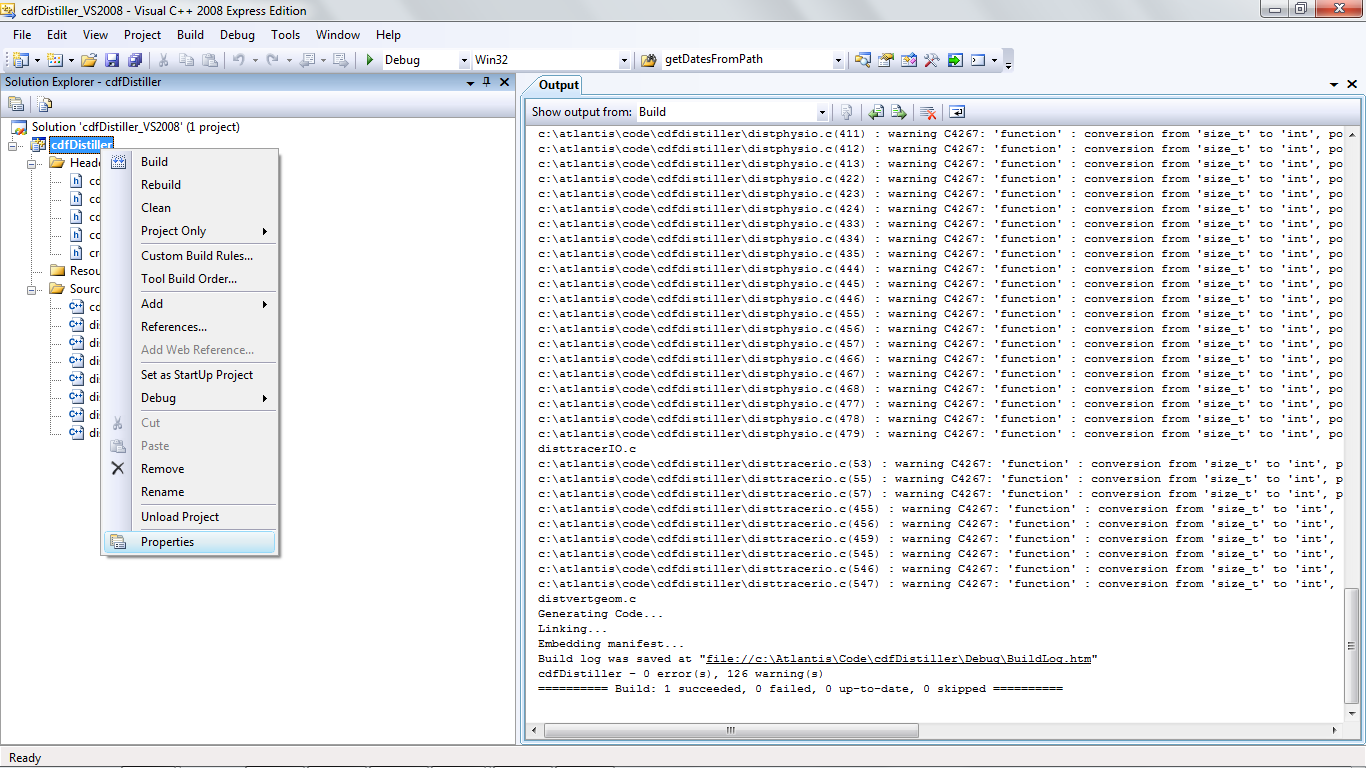Click Solution Explorer's Properties icon
Image resolution: width=1366 pixels, height=768 pixels.
[16, 104]
